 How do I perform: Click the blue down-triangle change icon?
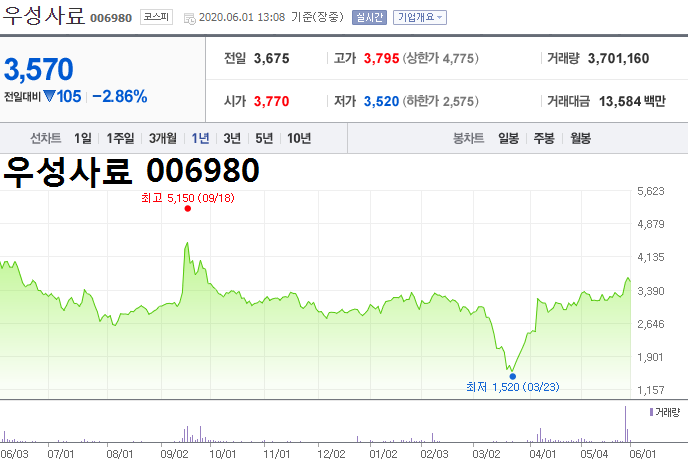49,96
